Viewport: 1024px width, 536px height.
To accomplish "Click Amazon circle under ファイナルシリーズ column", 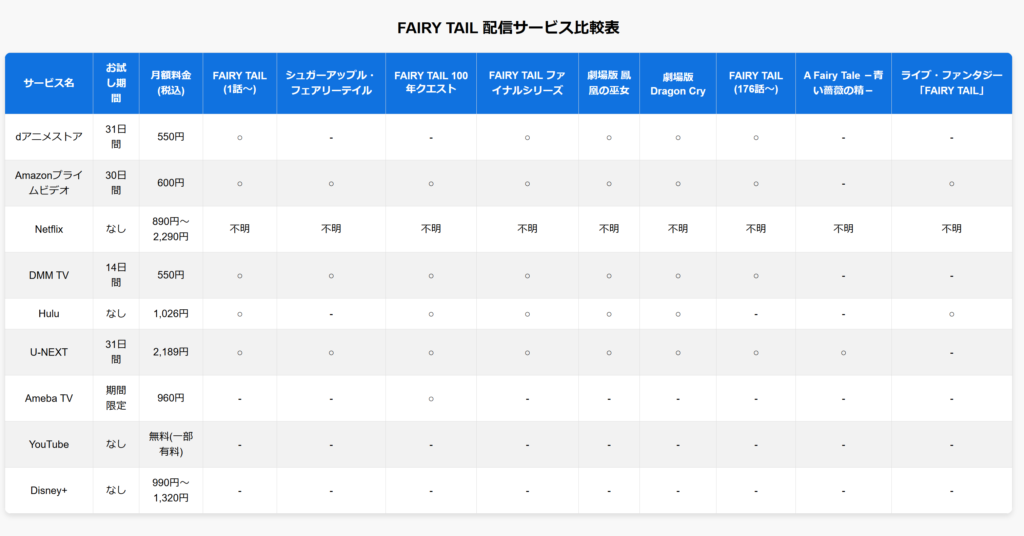I will pos(527,184).
